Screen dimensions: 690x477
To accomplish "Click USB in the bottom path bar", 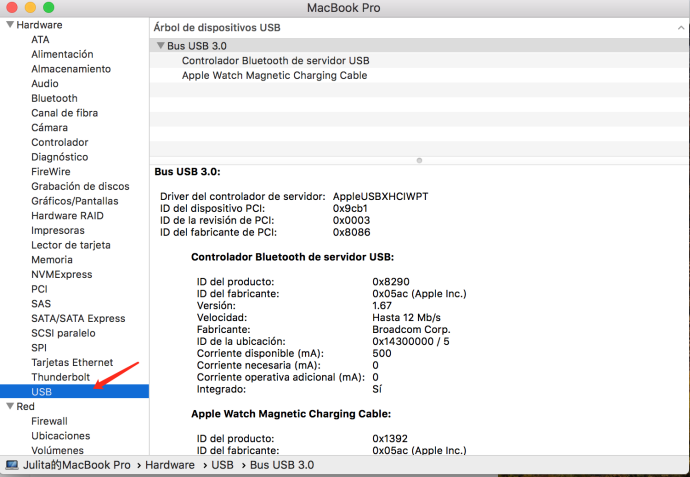I will [222, 465].
